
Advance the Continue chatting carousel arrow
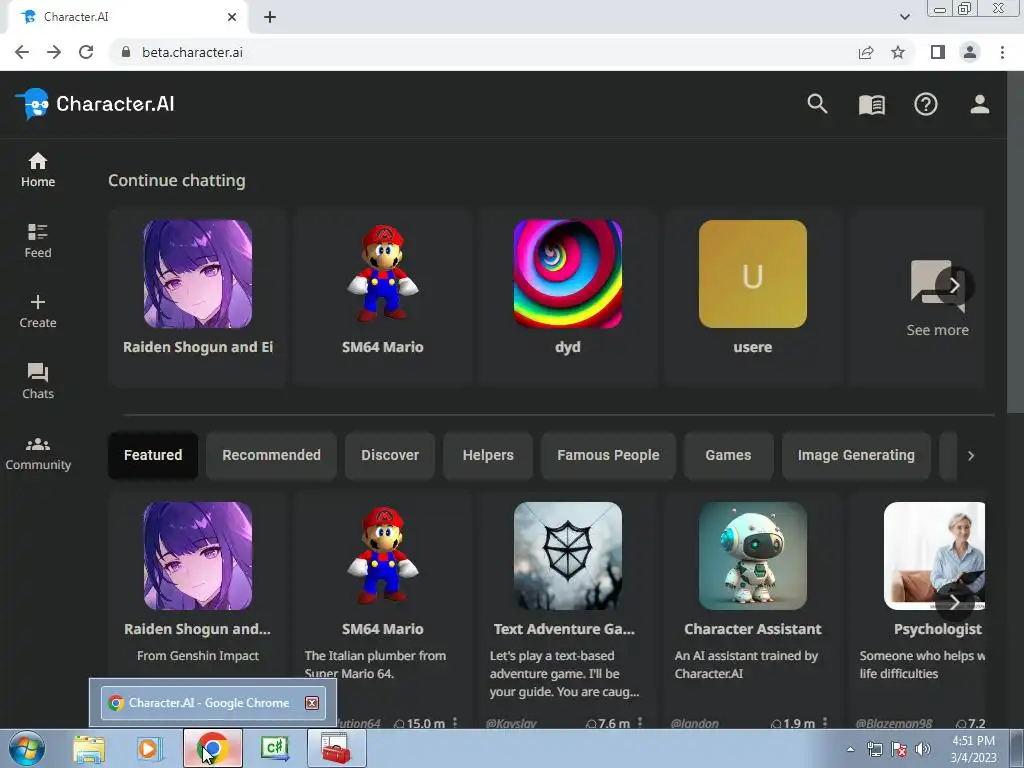click(x=954, y=285)
